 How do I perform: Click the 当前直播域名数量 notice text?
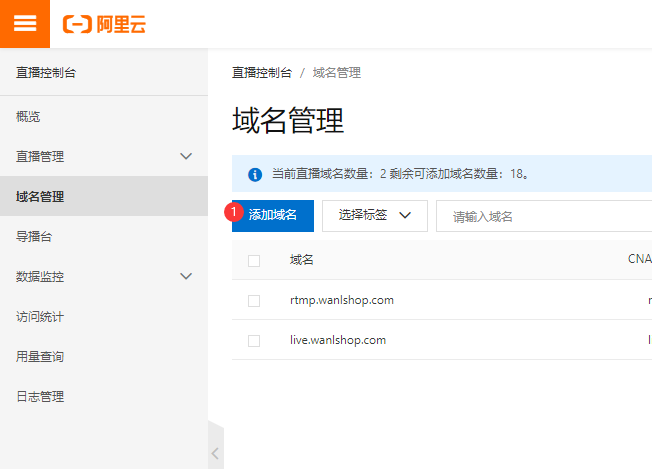point(400,173)
